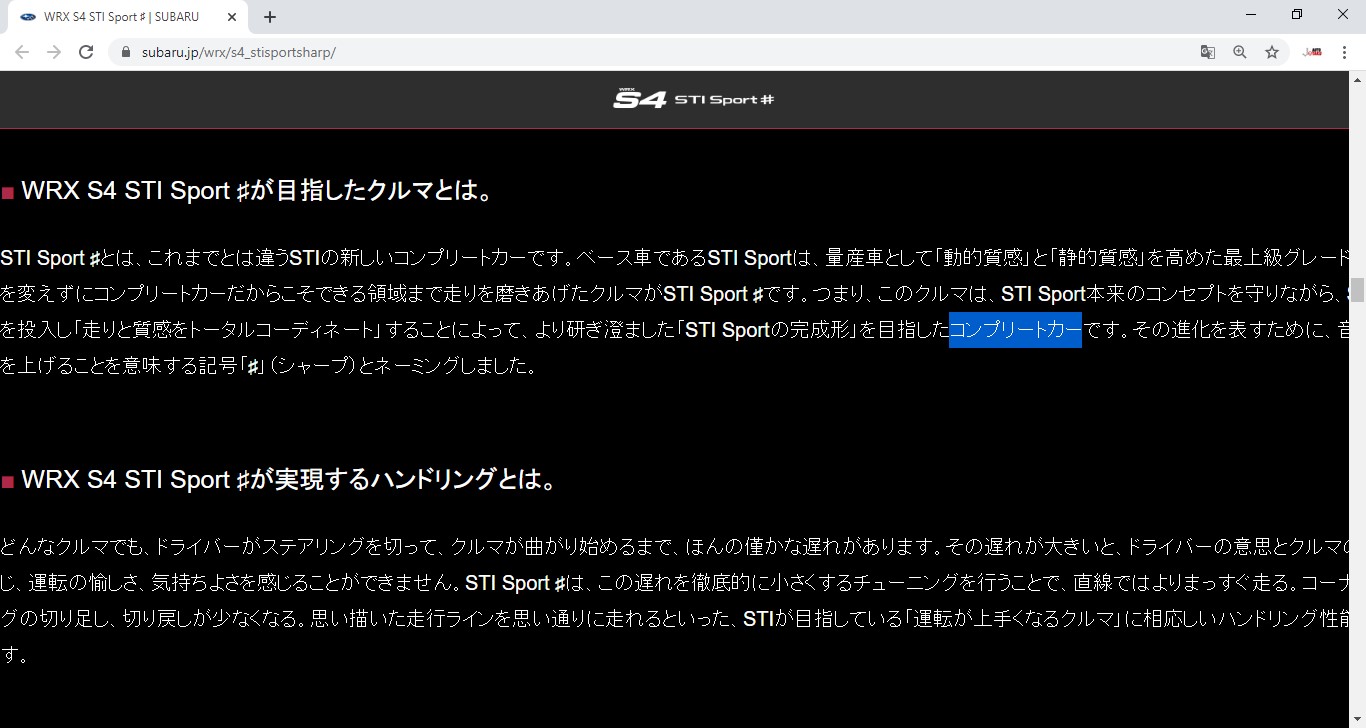Click heading 'WRX S4 STI Sport ♯が目指したクルマとは'
Viewport: 1366px width, 728px height.
(x=257, y=191)
